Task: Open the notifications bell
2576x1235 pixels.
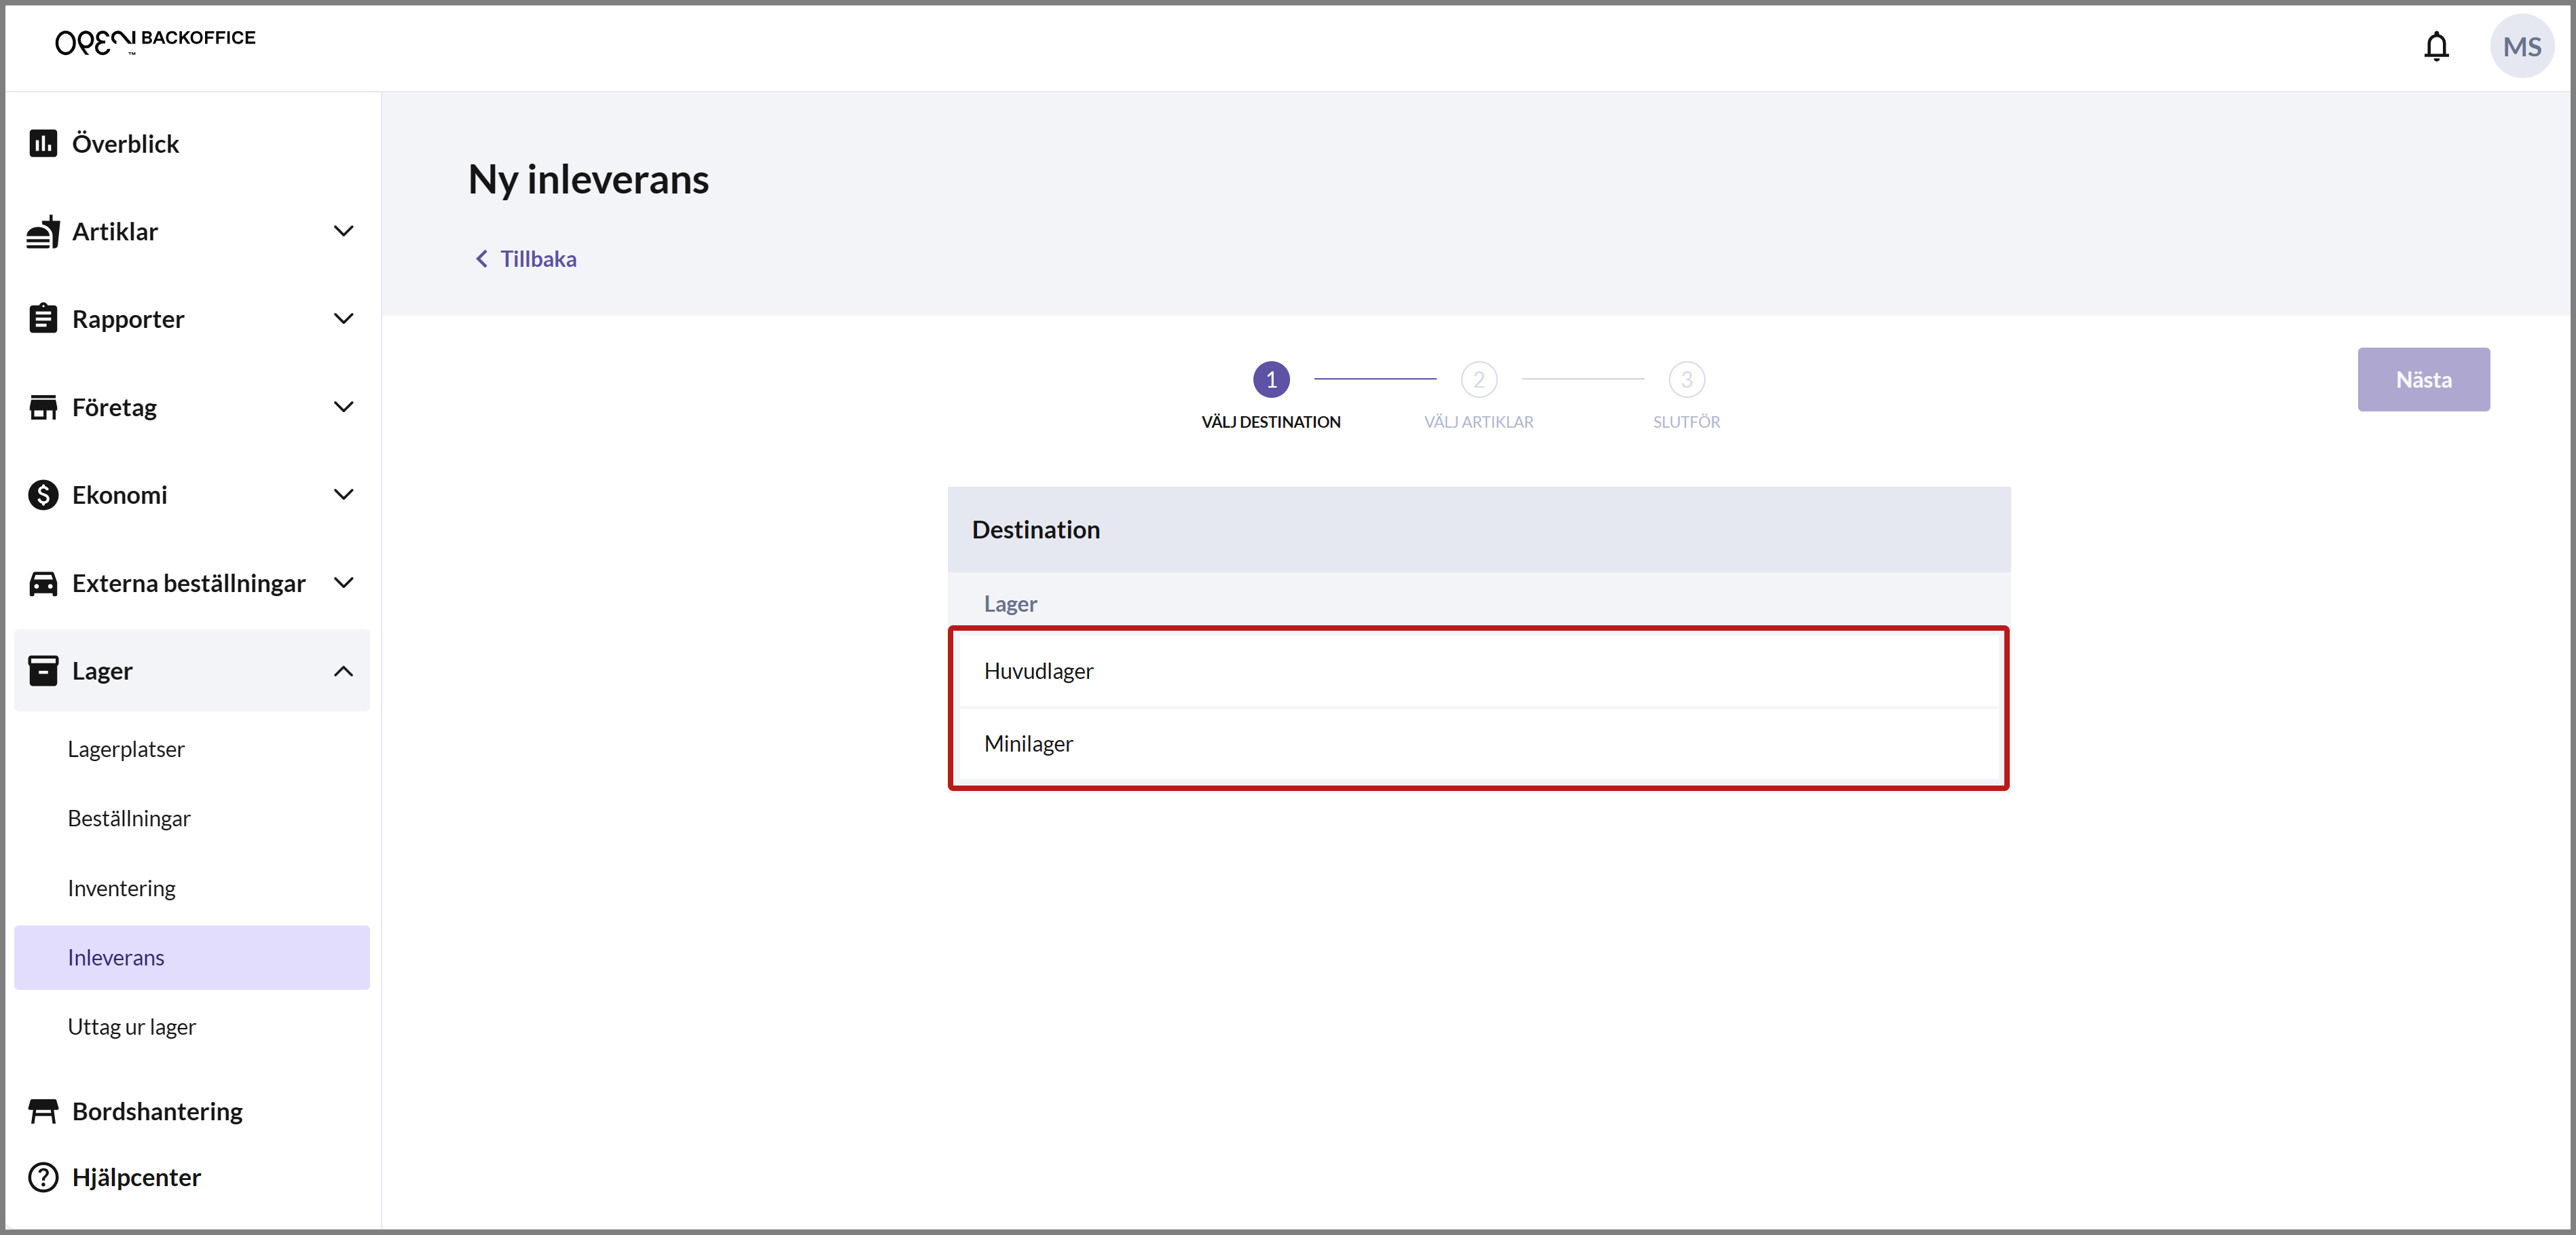Action: [x=2436, y=46]
